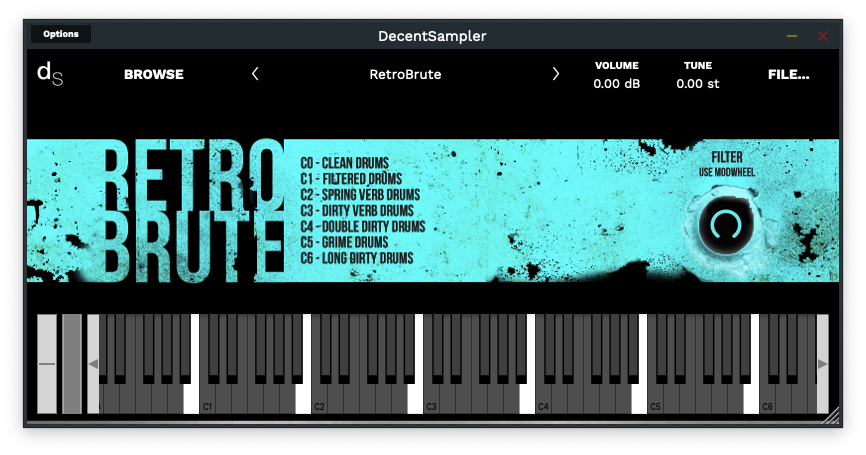Click the 'C2 - SPRING VERB DRUMS' text

[360, 195]
